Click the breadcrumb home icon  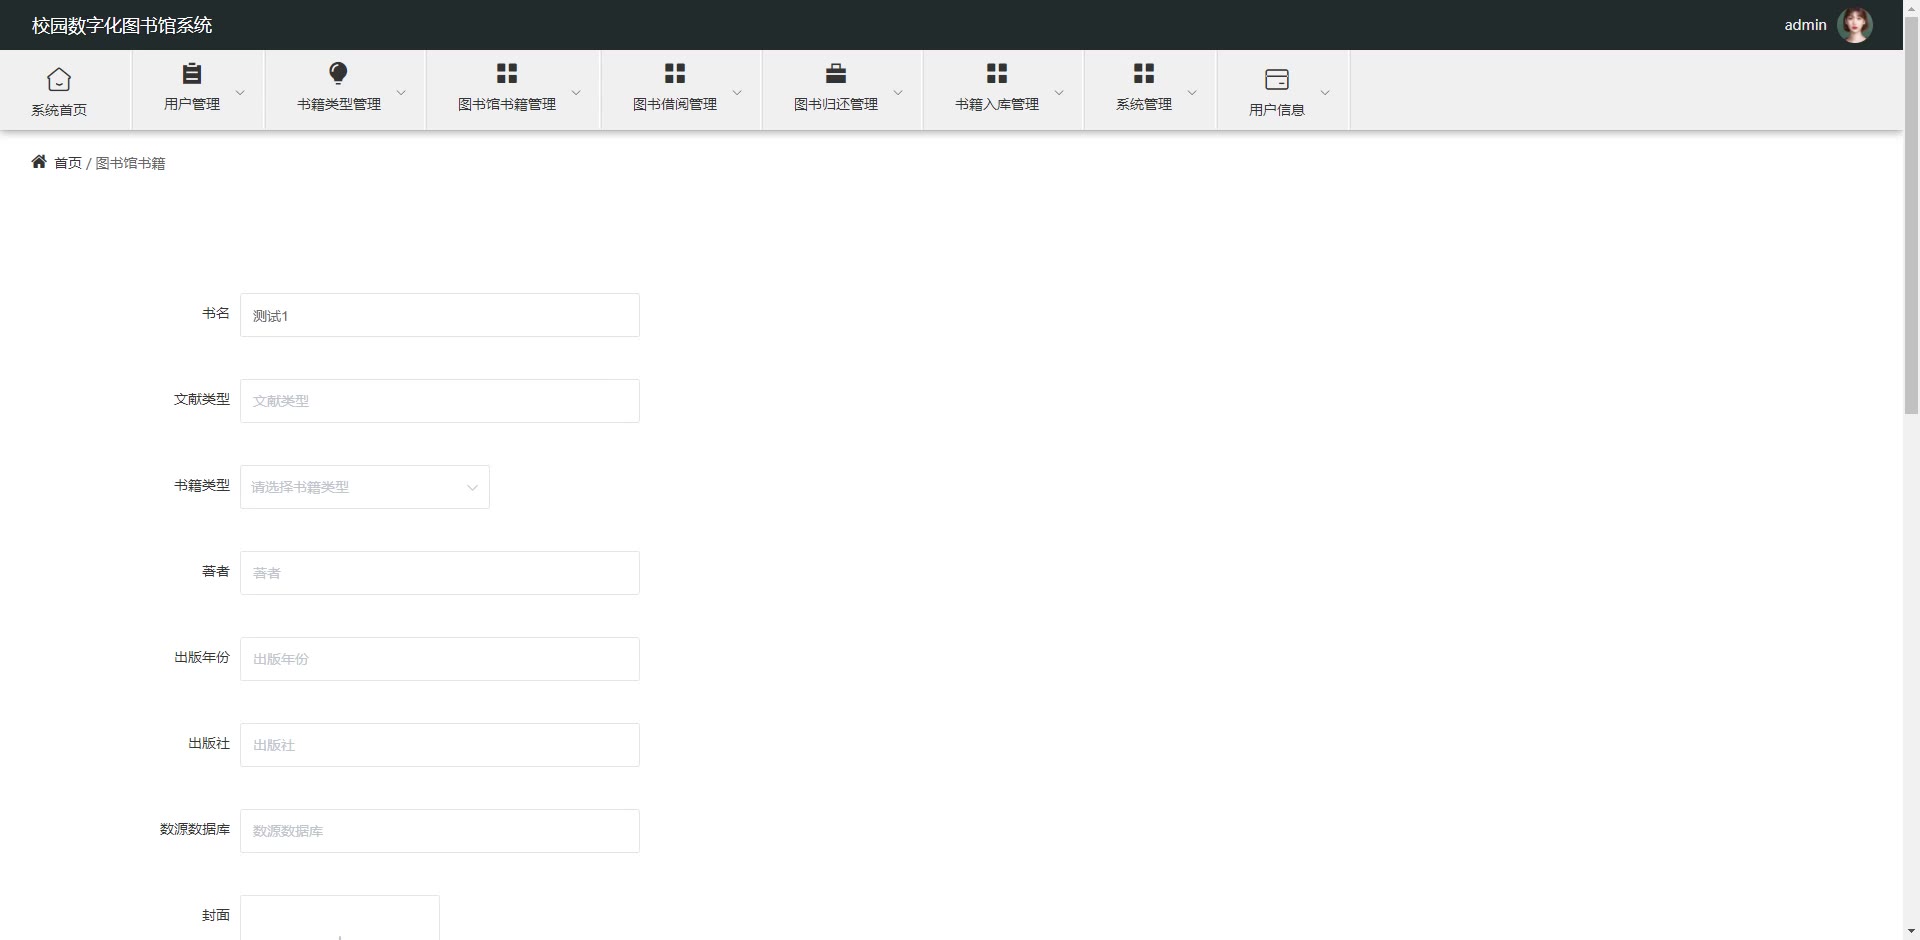tap(39, 162)
